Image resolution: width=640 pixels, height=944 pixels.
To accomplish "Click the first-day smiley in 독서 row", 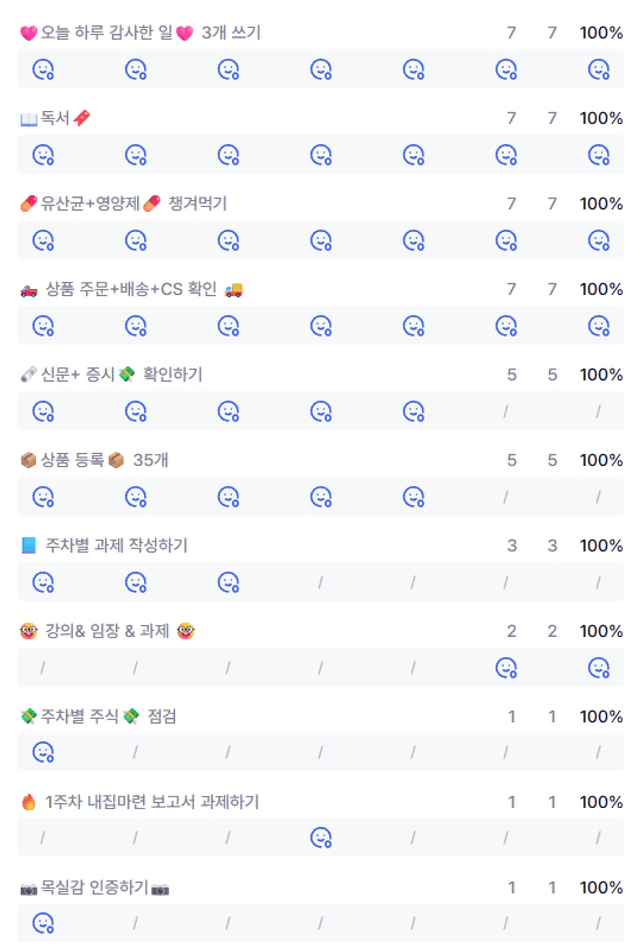I will [43, 155].
